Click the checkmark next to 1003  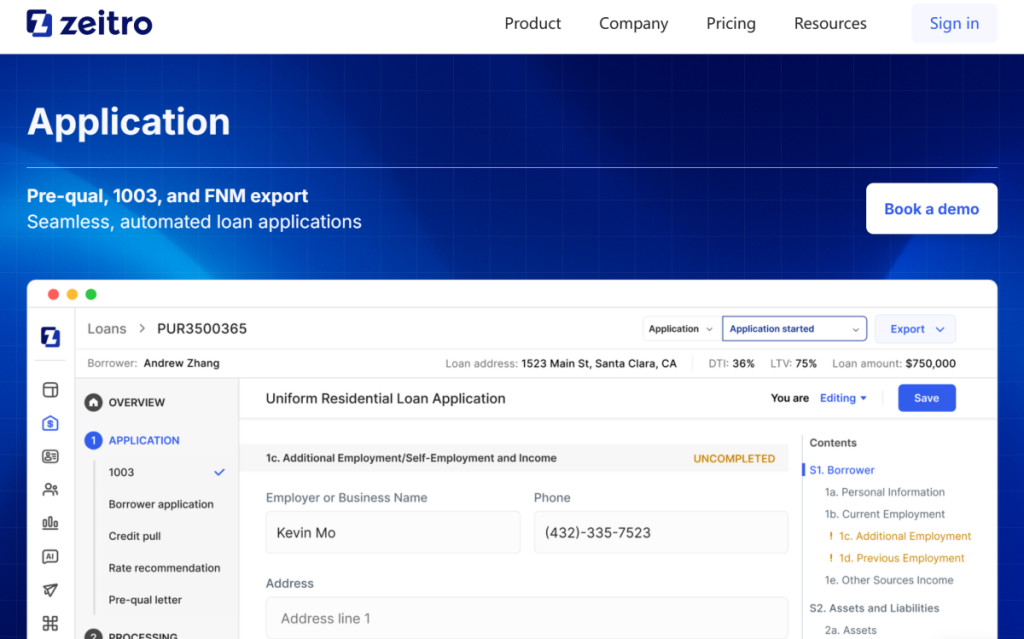219,472
